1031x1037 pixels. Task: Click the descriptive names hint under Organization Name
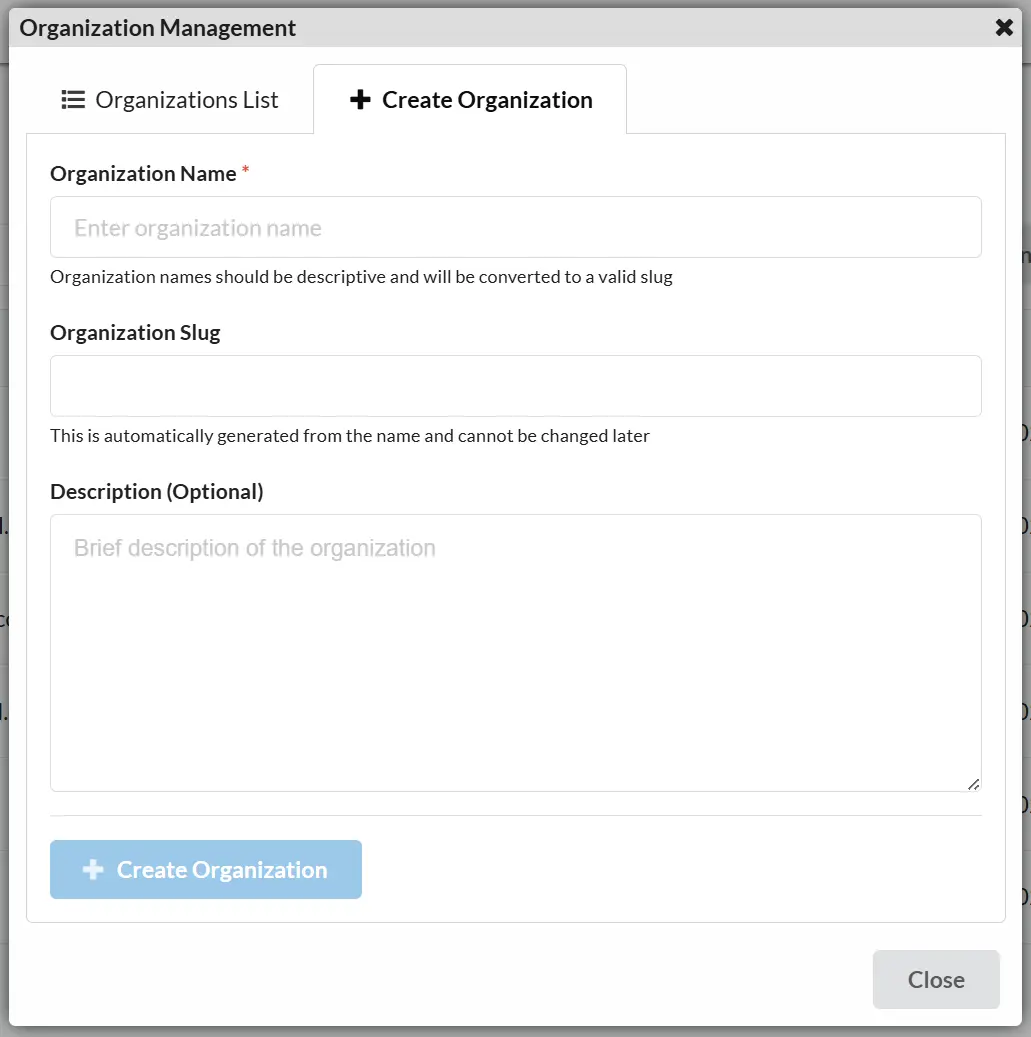[361, 276]
